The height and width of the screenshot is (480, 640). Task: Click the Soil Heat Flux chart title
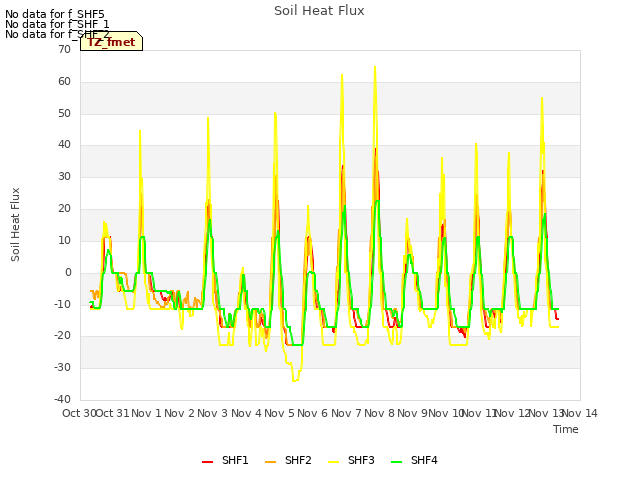(x=319, y=11)
